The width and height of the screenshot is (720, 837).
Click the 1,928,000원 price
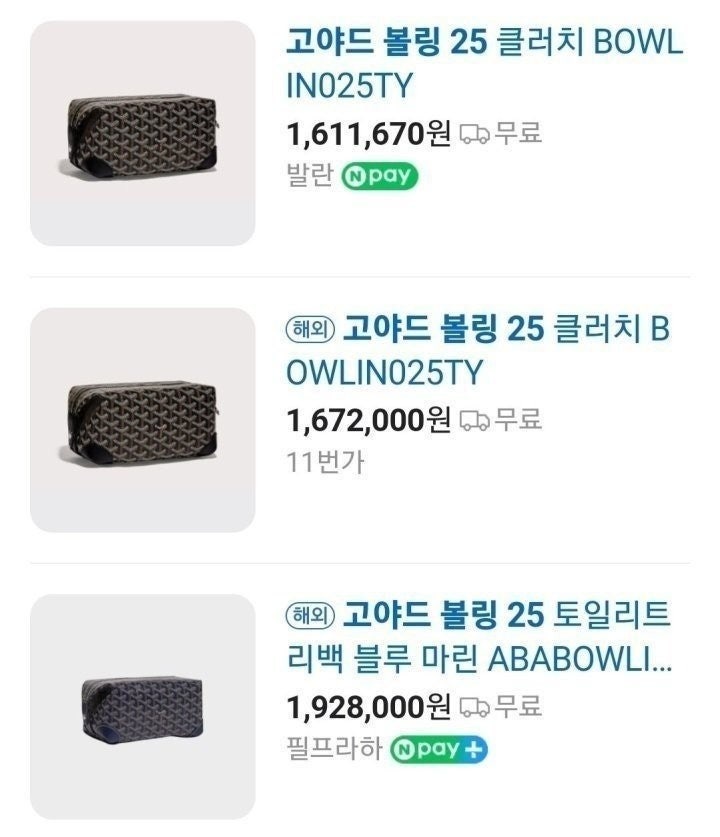[x=368, y=707]
